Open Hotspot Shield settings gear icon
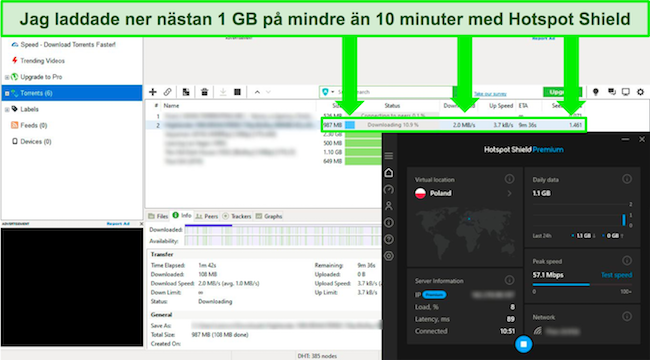This screenshot has width=650, height=360. tap(389, 256)
